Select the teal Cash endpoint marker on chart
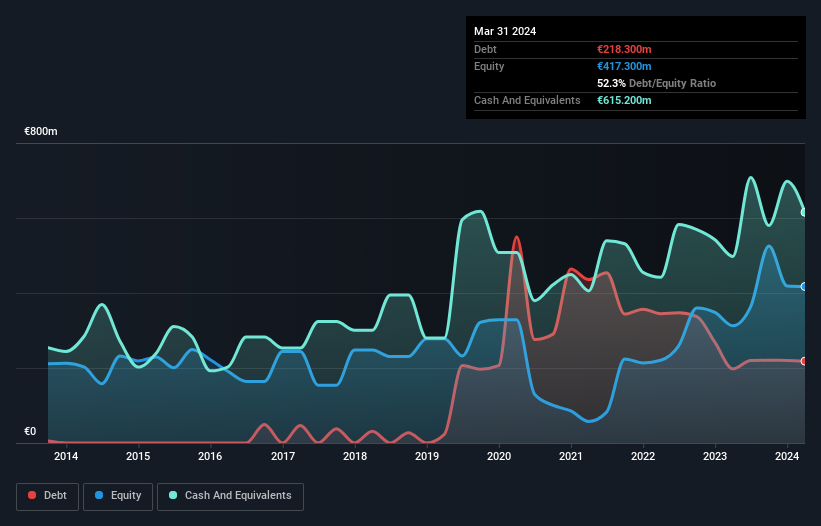Viewport: 821px width, 526px height. [x=804, y=212]
